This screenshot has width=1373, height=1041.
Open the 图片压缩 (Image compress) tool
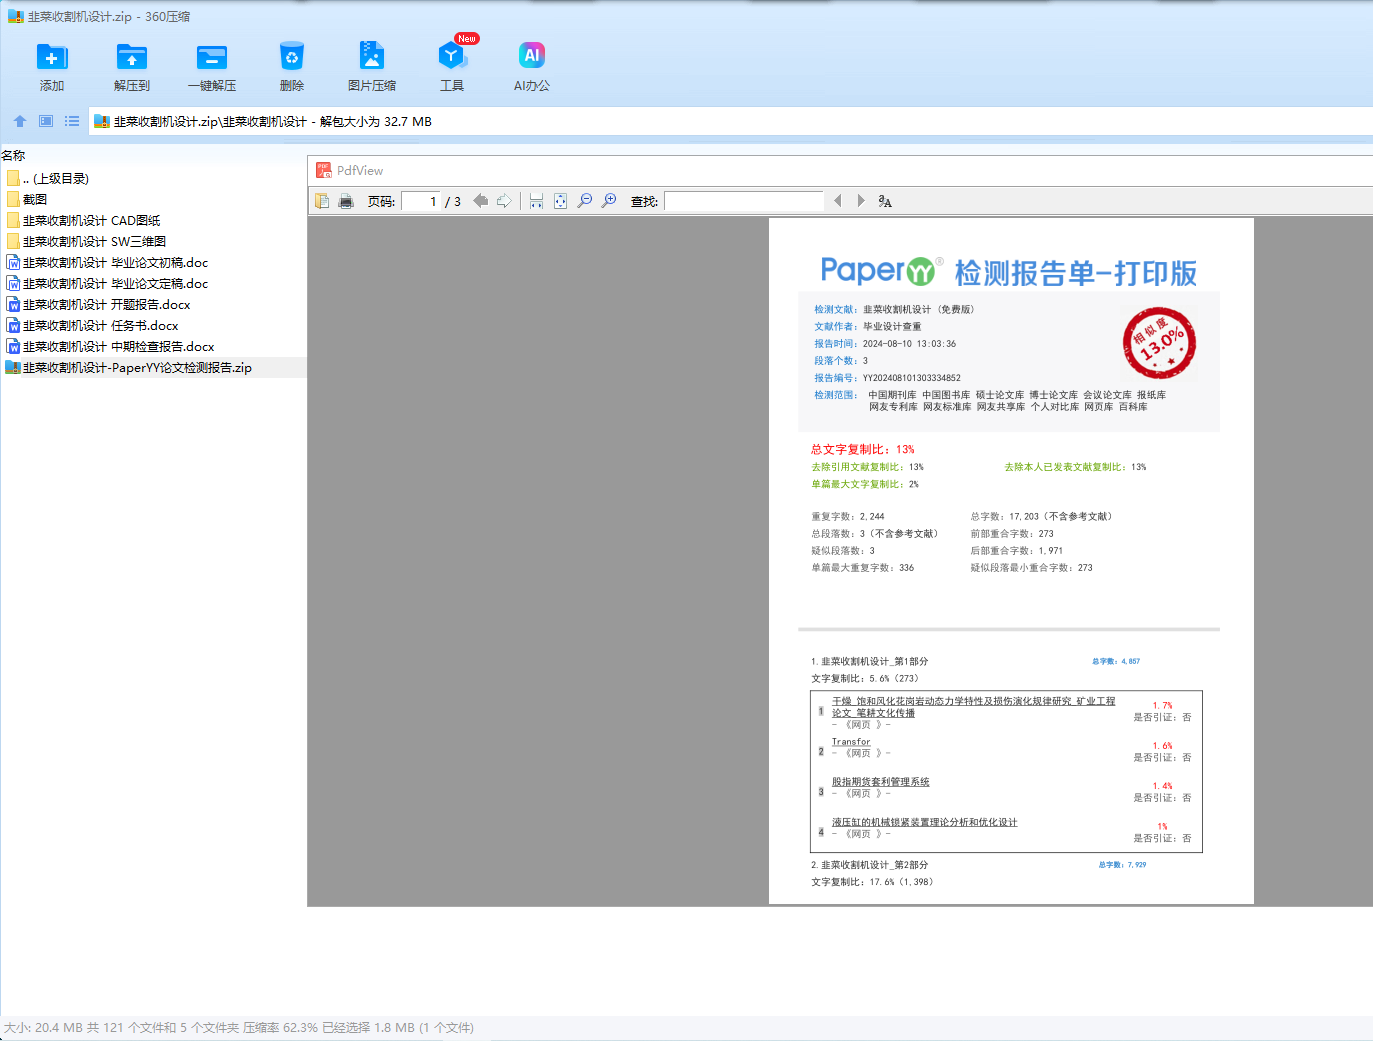coord(372,57)
